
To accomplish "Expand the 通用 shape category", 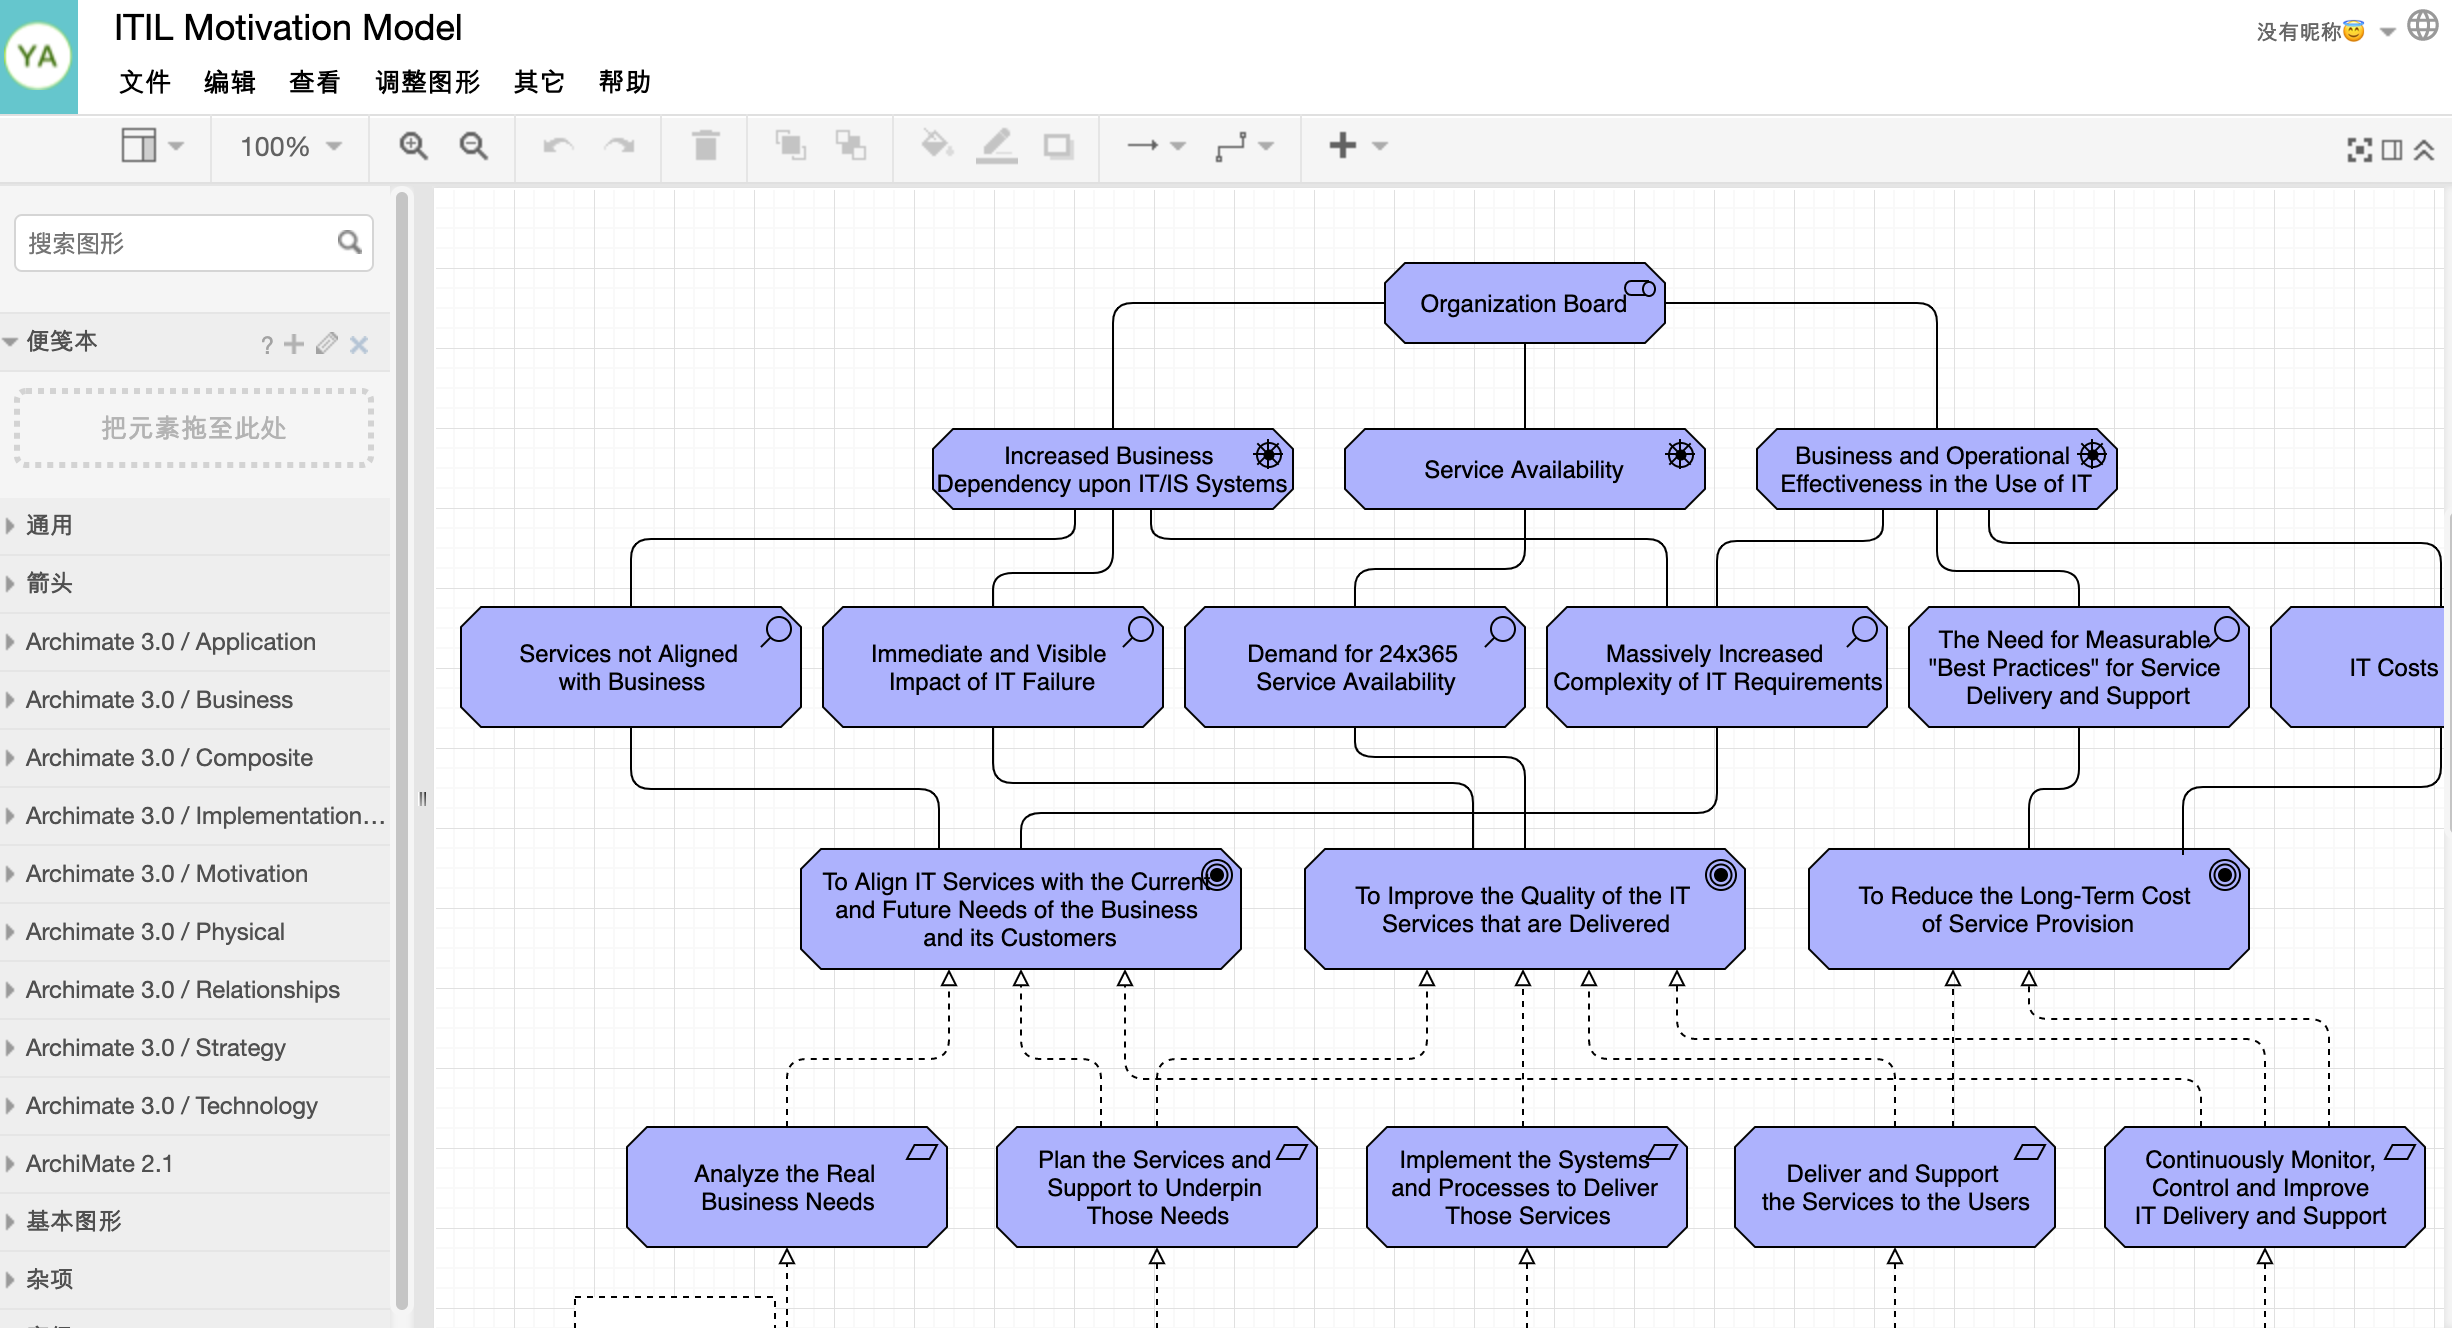I will pyautogui.click(x=47, y=523).
